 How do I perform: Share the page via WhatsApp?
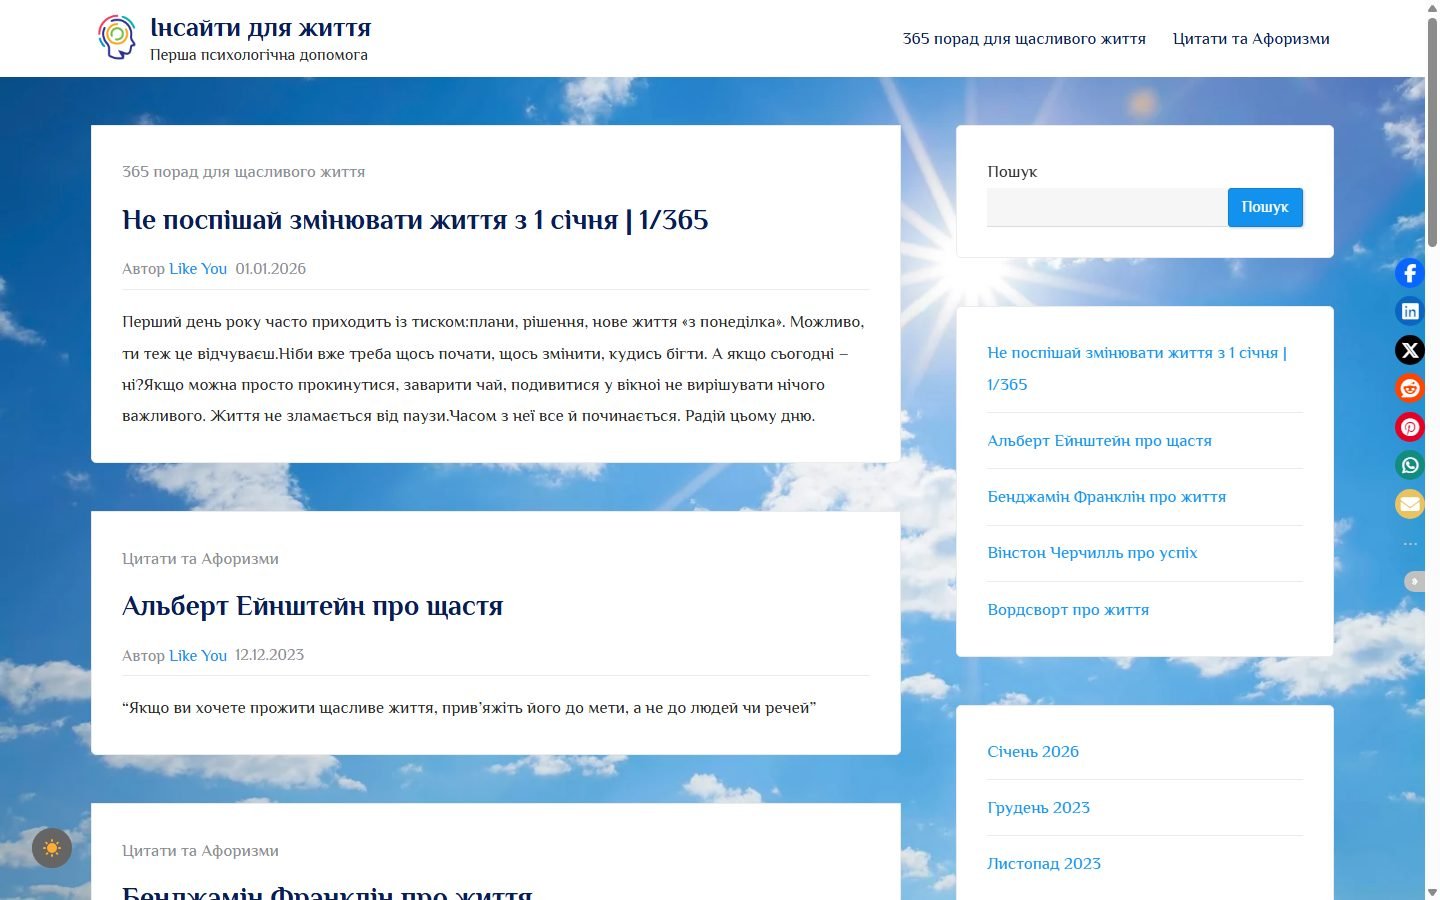coord(1410,465)
